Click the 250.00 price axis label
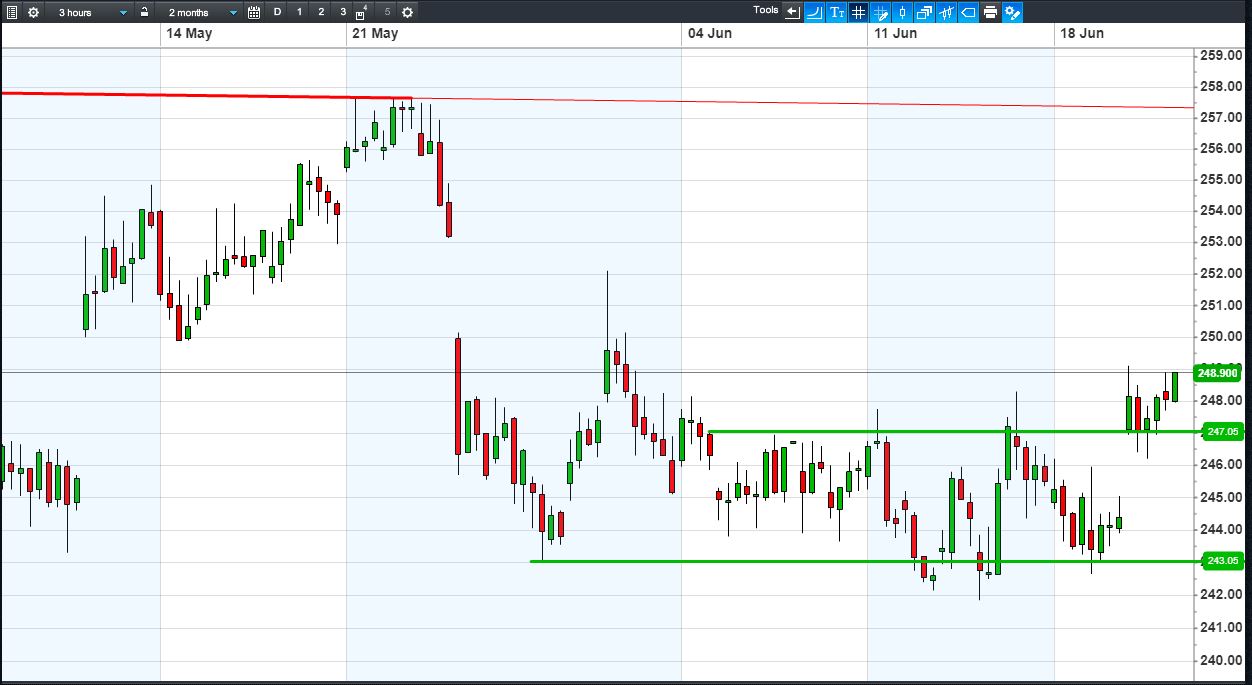Screen dimensions: 1252x685 [1220, 337]
